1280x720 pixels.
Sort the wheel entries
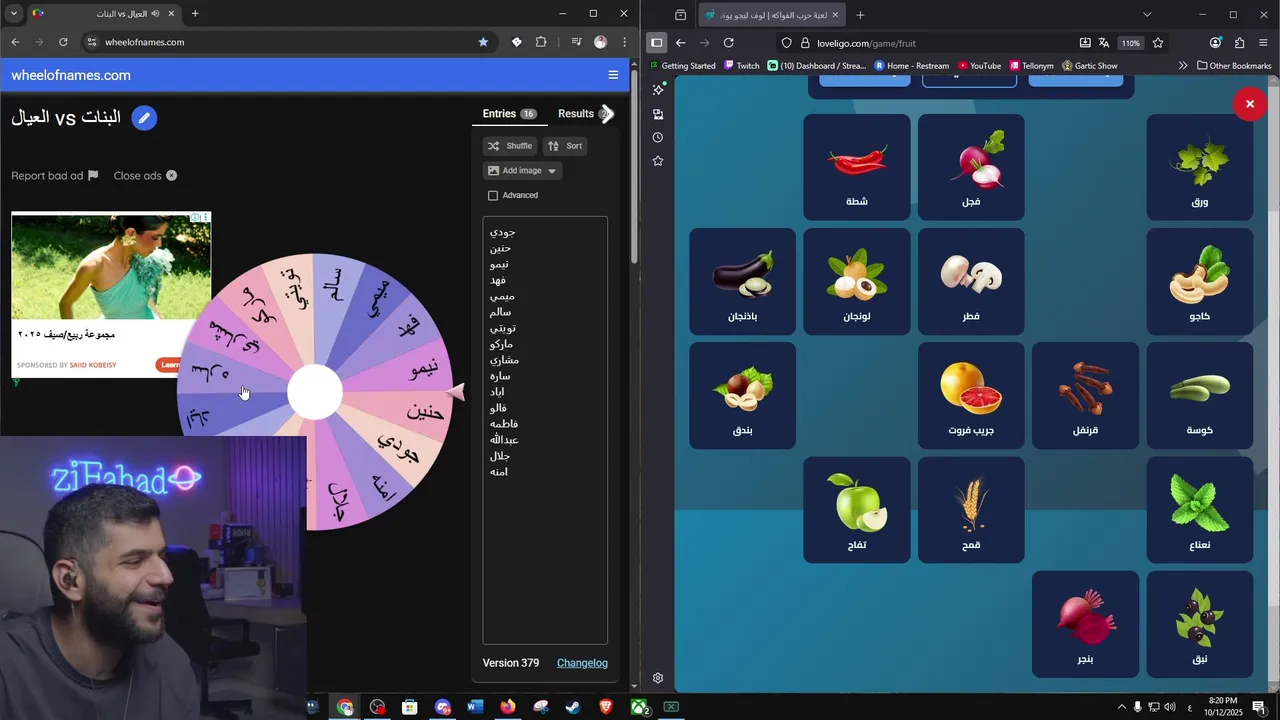click(x=565, y=146)
